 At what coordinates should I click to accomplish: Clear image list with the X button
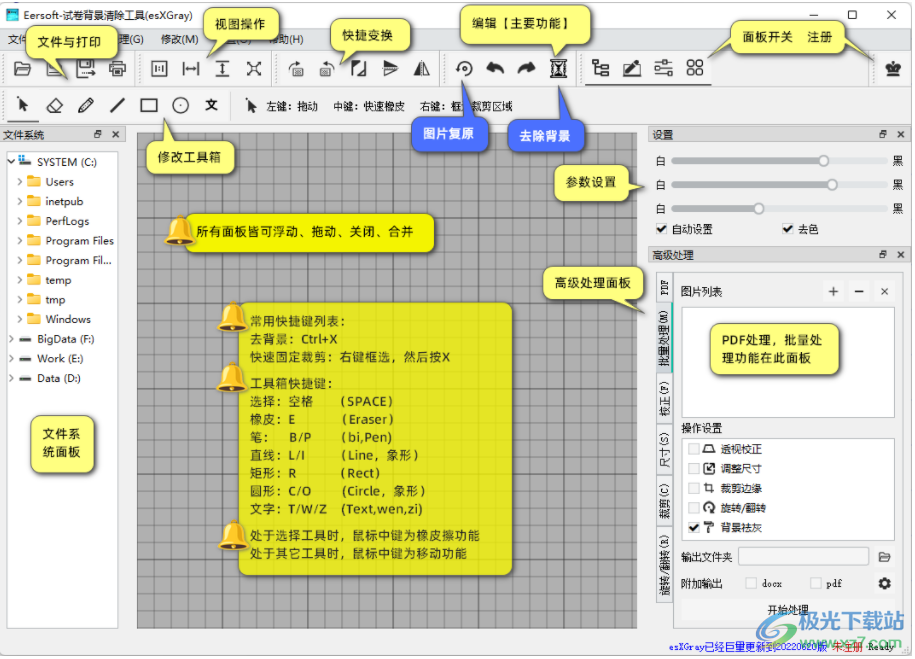tap(885, 291)
